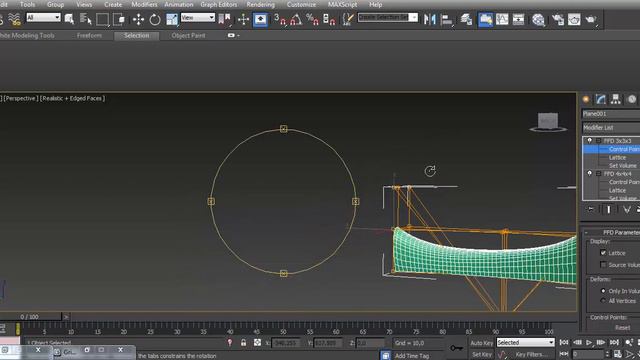The width and height of the screenshot is (640, 360).
Task: Open the Named Selection Sets dropdown
Action: click(x=388, y=17)
